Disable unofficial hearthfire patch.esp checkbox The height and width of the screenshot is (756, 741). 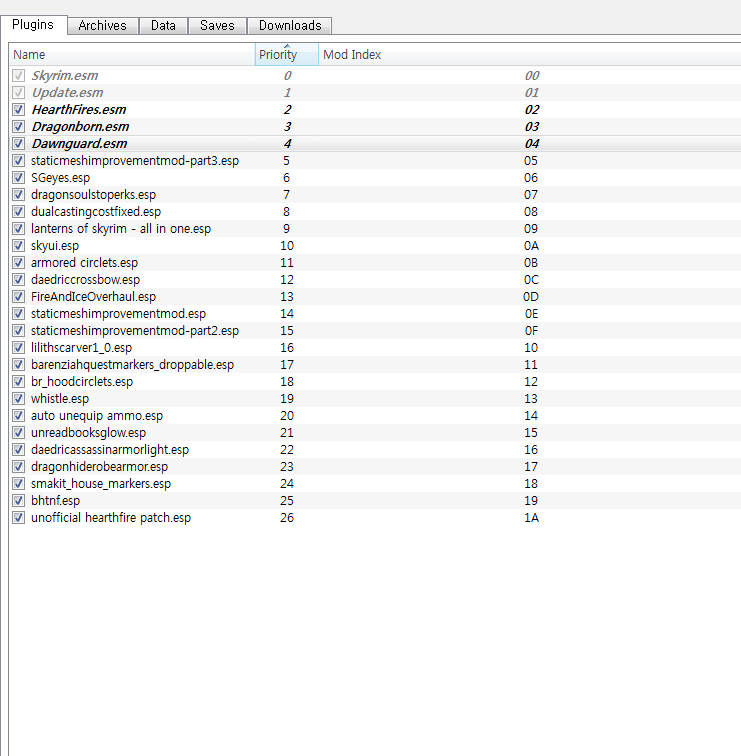pos(18,518)
